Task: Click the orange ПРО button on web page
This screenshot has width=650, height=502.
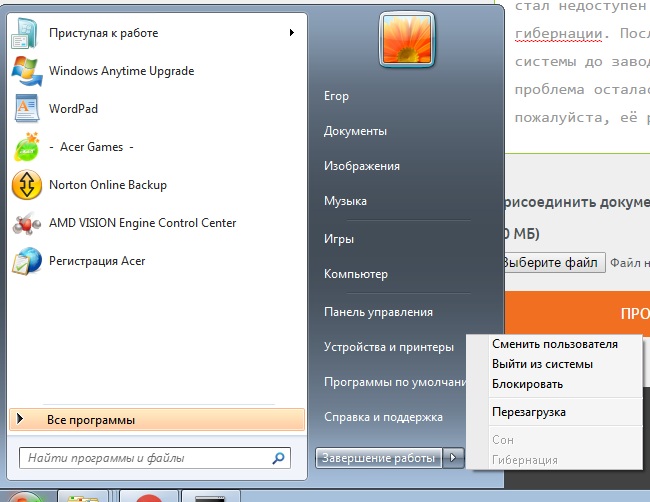Action: [x=578, y=313]
